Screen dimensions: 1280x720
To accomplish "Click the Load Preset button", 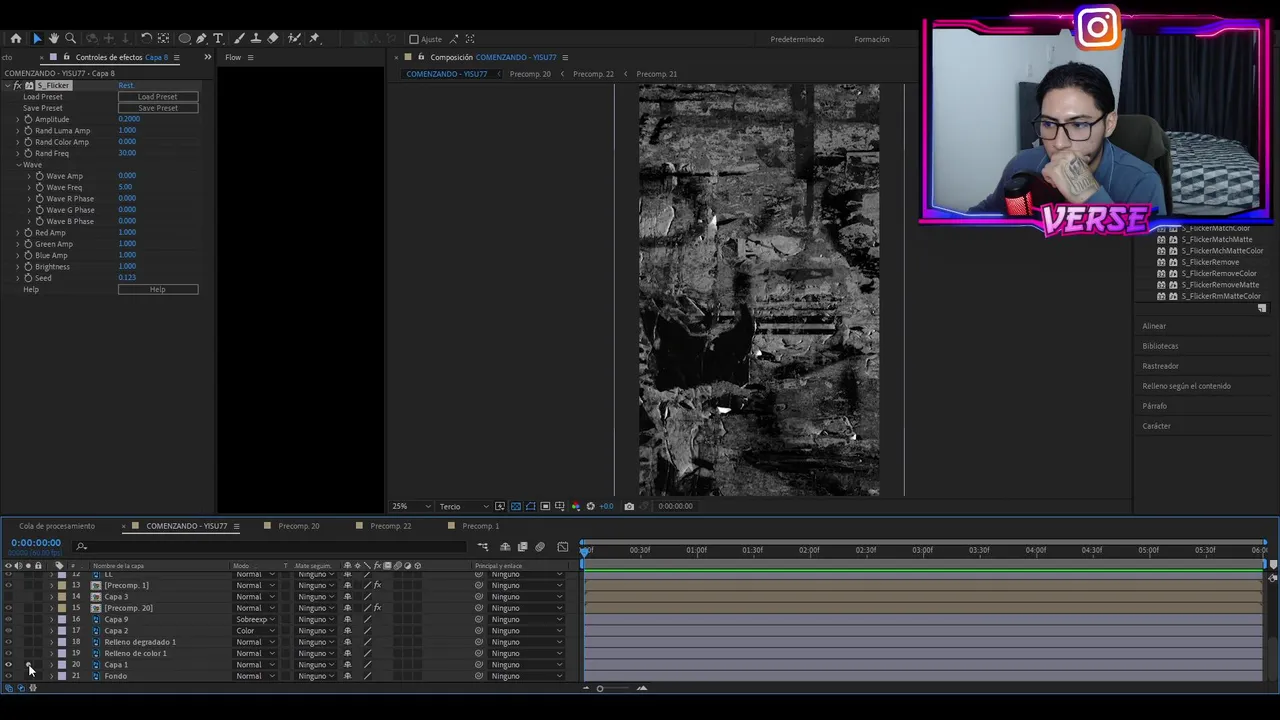I will point(157,97).
